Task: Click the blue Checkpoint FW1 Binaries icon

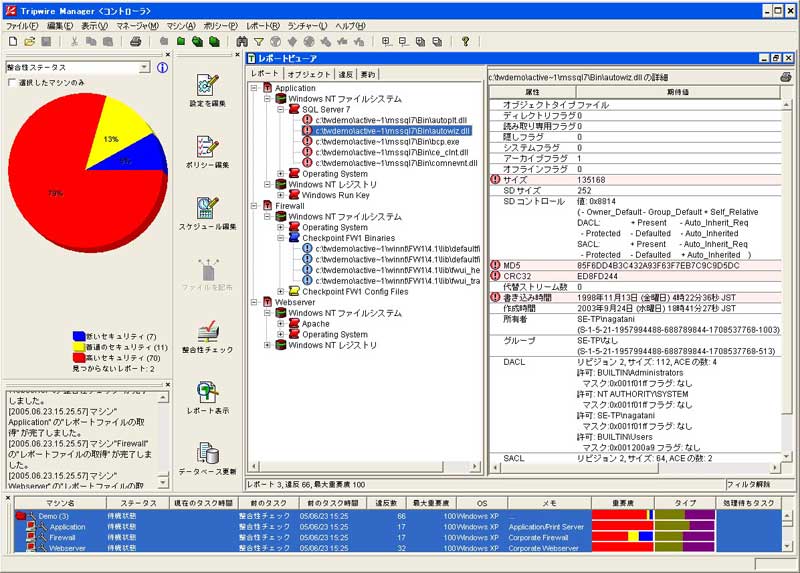Action: tap(294, 238)
